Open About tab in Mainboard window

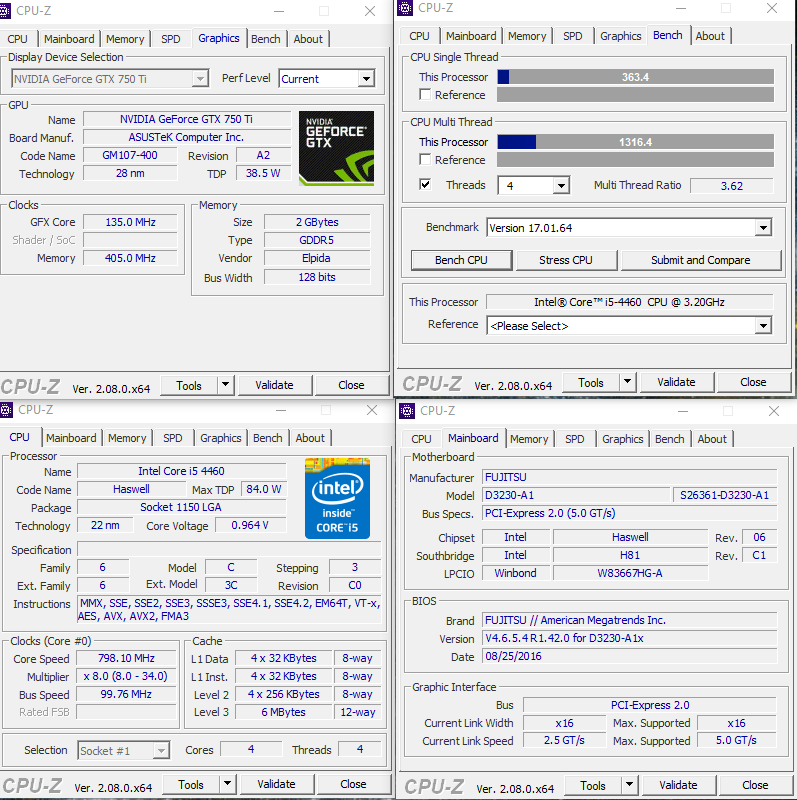[712, 439]
